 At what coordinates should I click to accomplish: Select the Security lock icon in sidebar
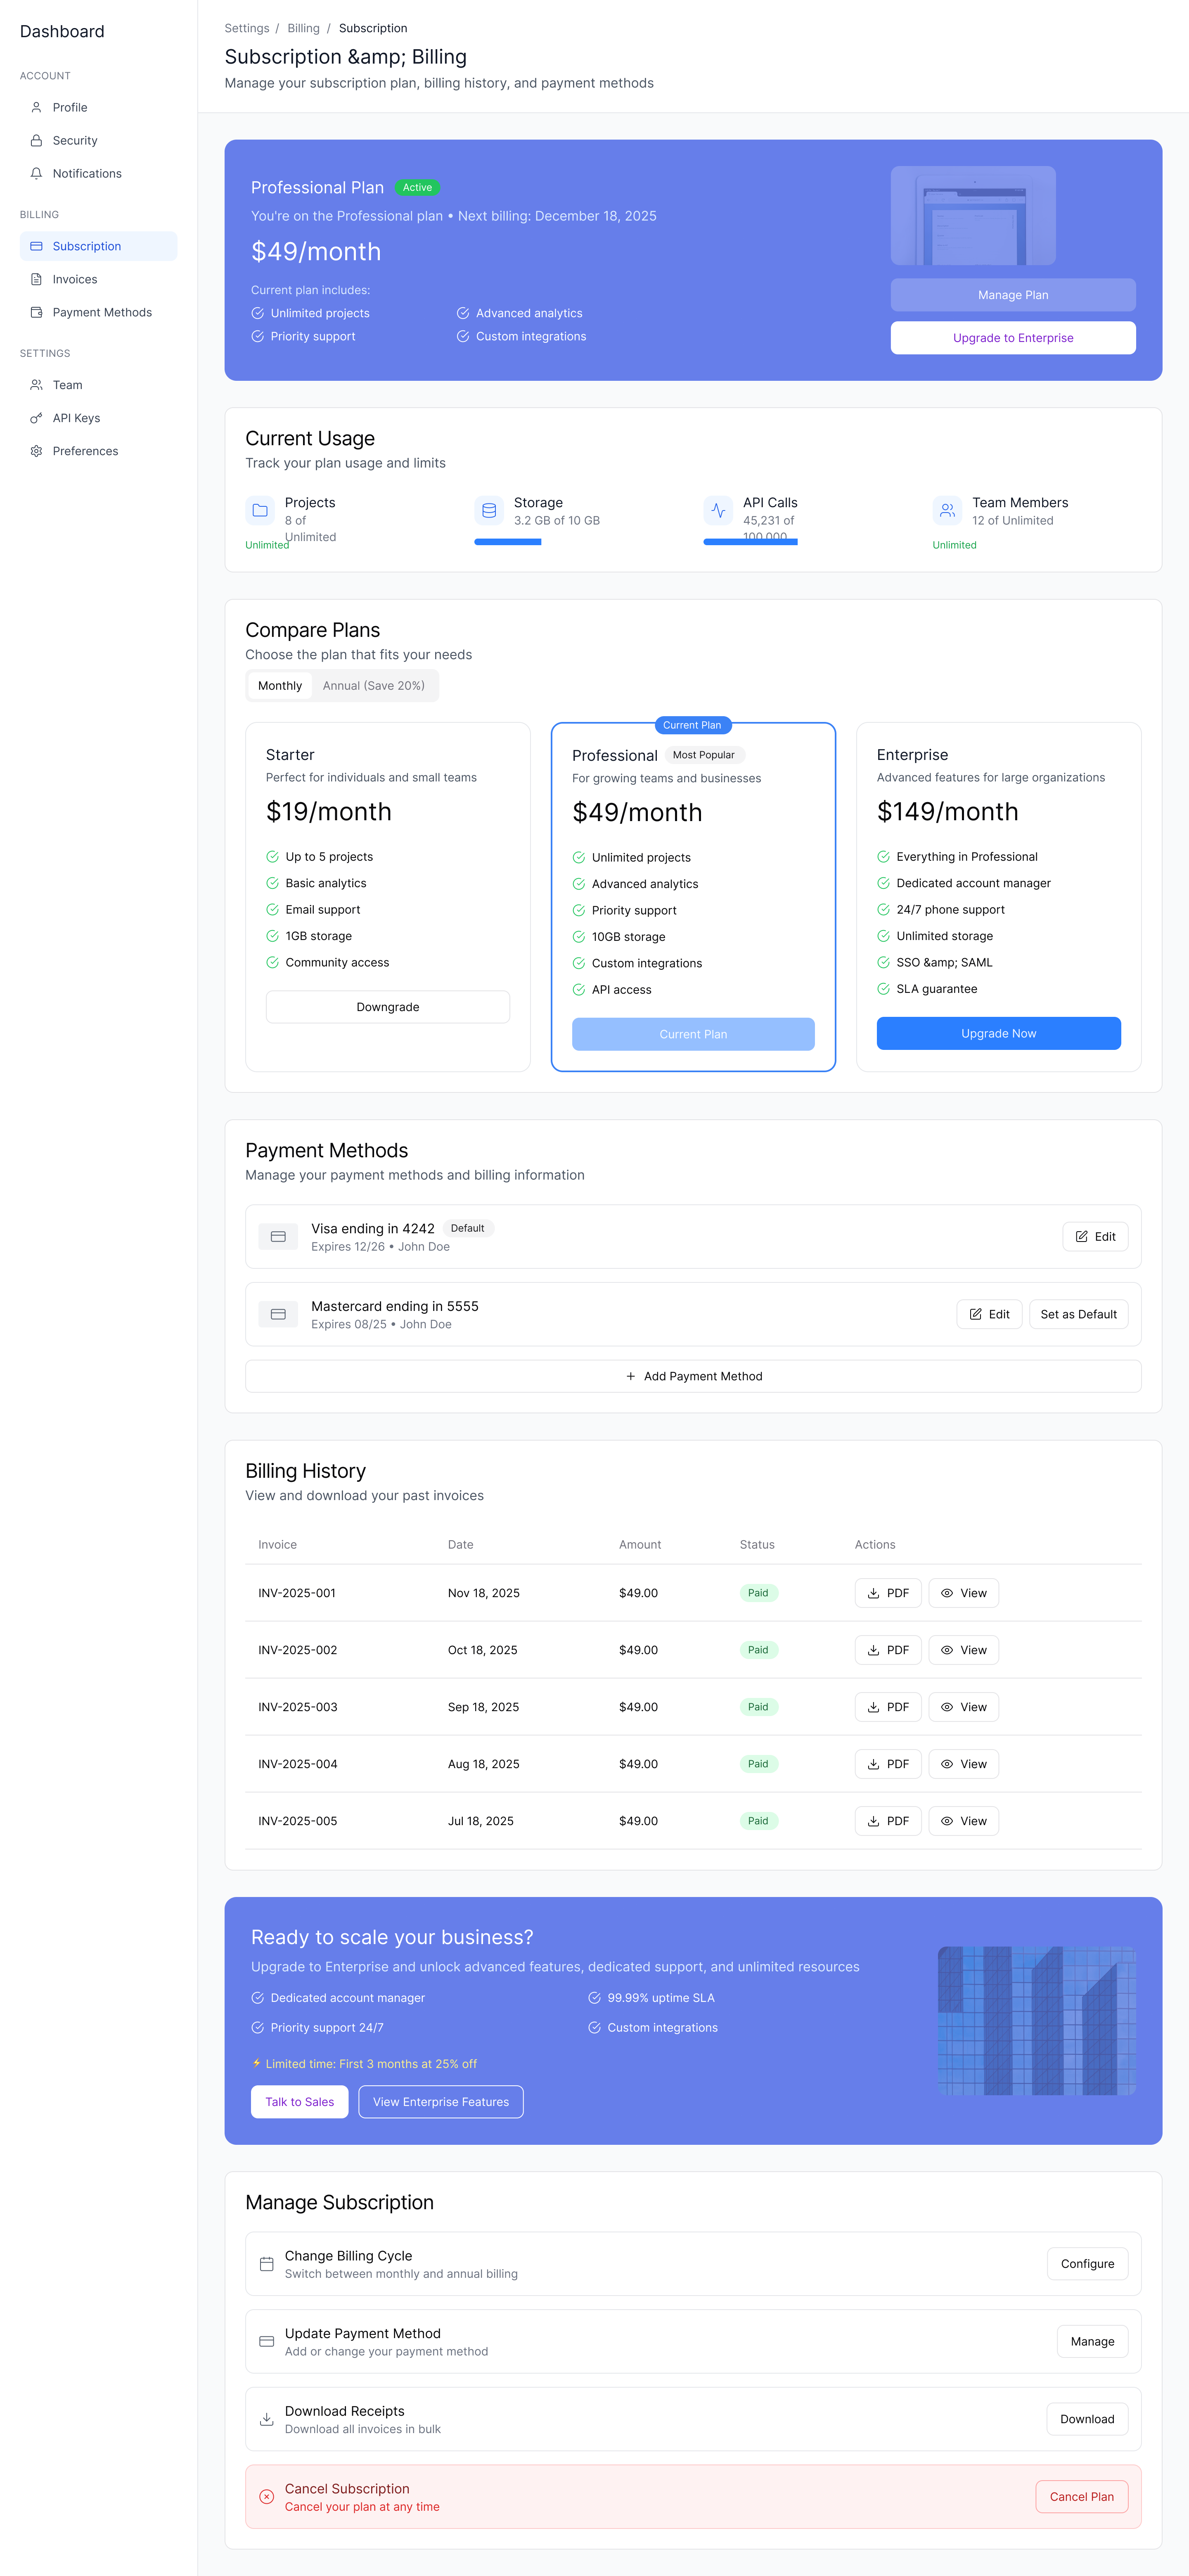pyautogui.click(x=37, y=140)
